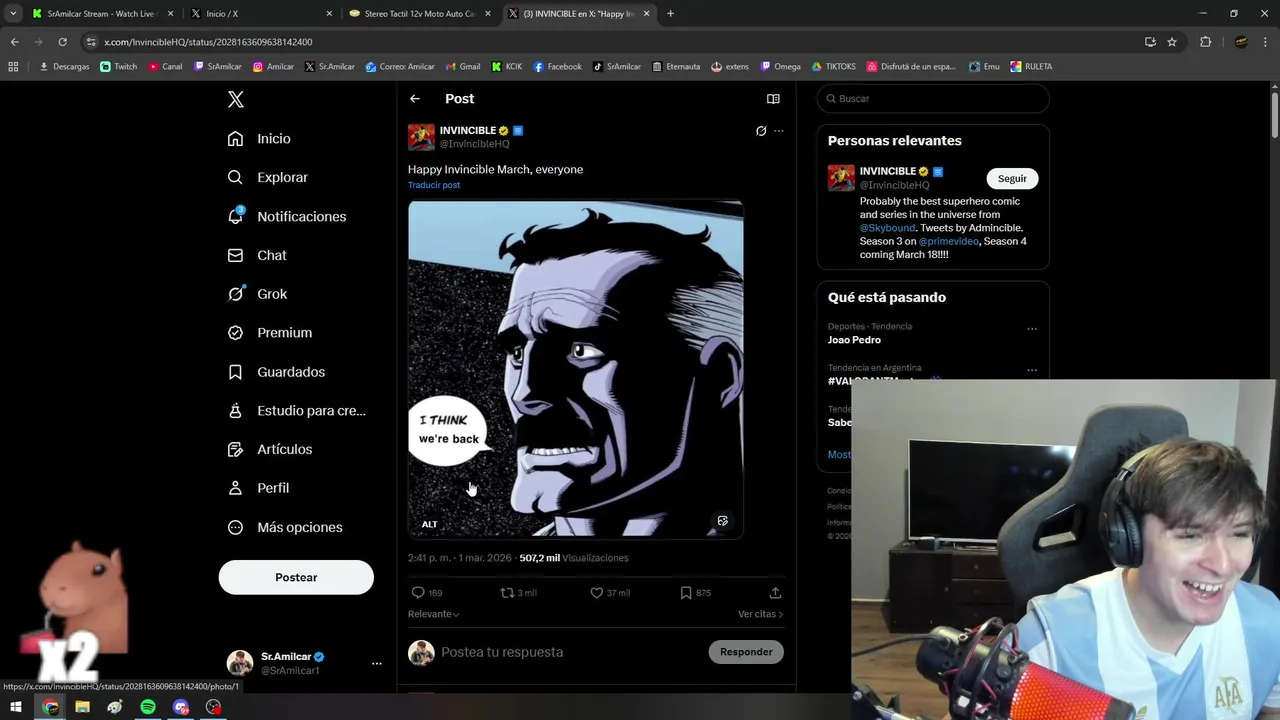
Task: Bookmark the post showing 875 saves
Action: (686, 593)
